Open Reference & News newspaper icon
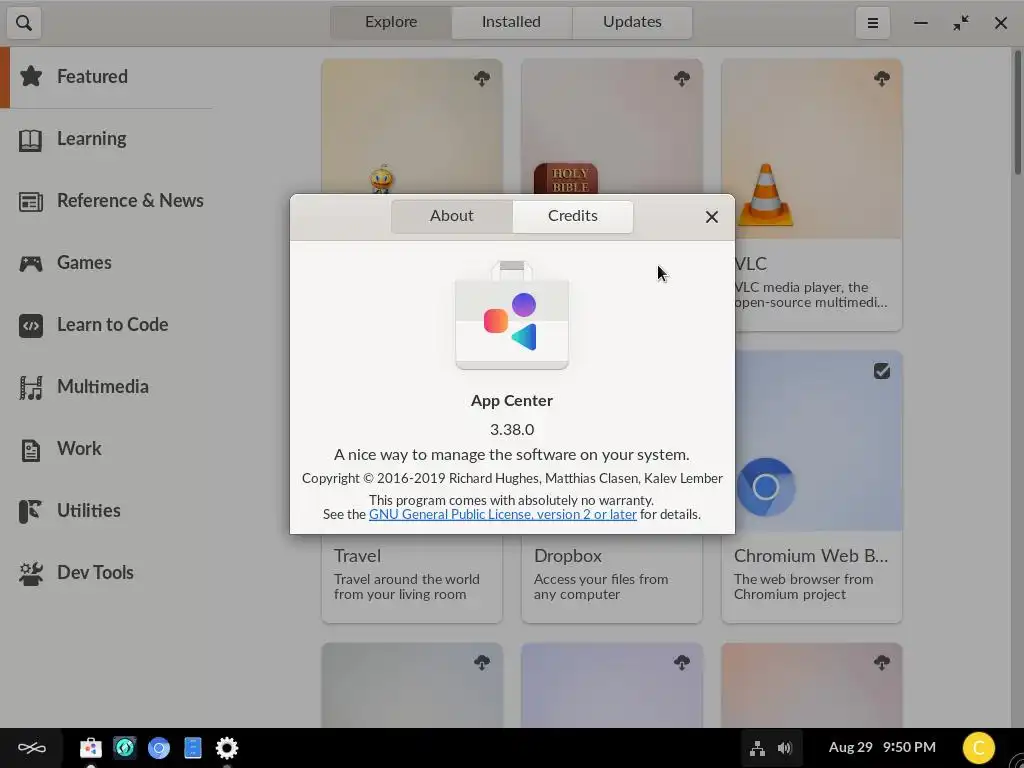This screenshot has width=1024, height=768. pos(31,201)
